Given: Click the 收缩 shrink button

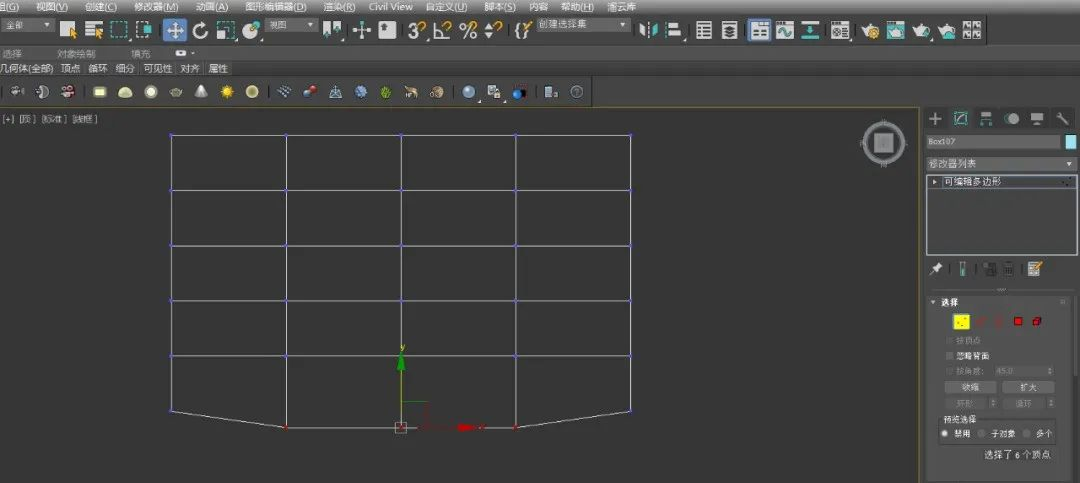Looking at the screenshot, I should (x=970, y=387).
